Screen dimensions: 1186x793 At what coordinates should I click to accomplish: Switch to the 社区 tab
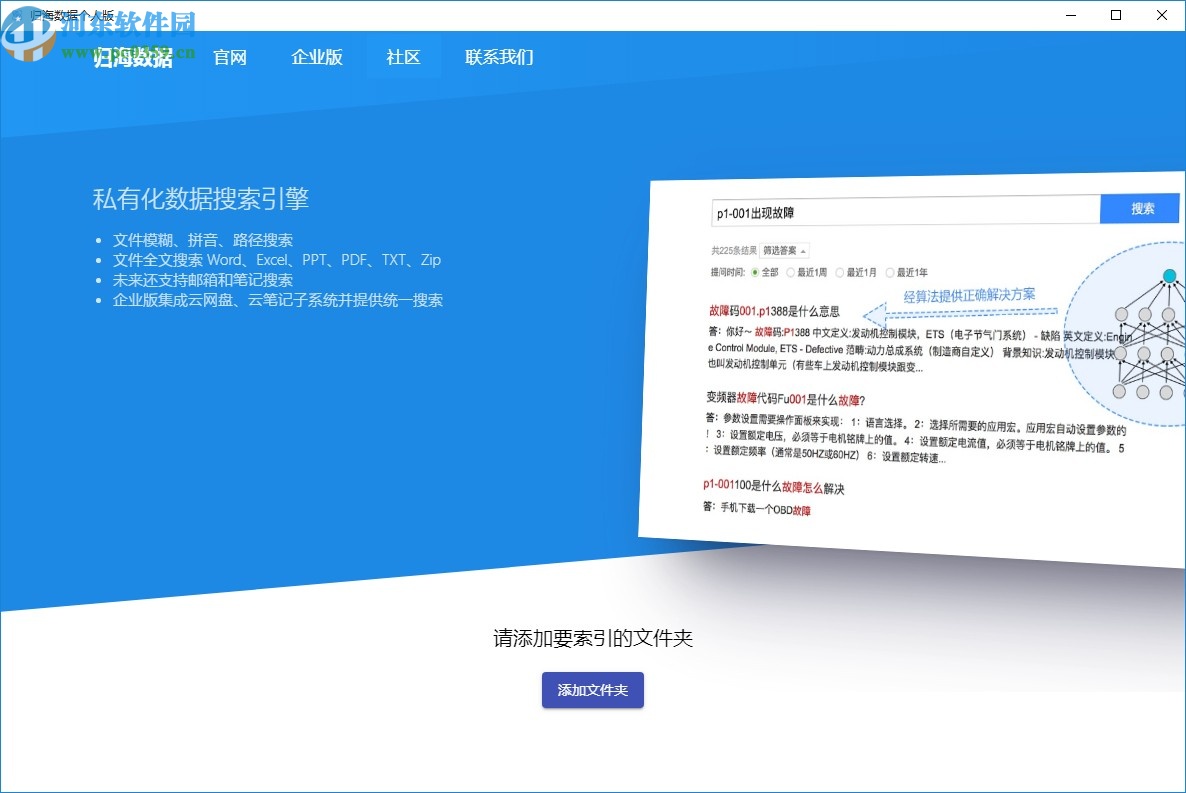click(403, 57)
